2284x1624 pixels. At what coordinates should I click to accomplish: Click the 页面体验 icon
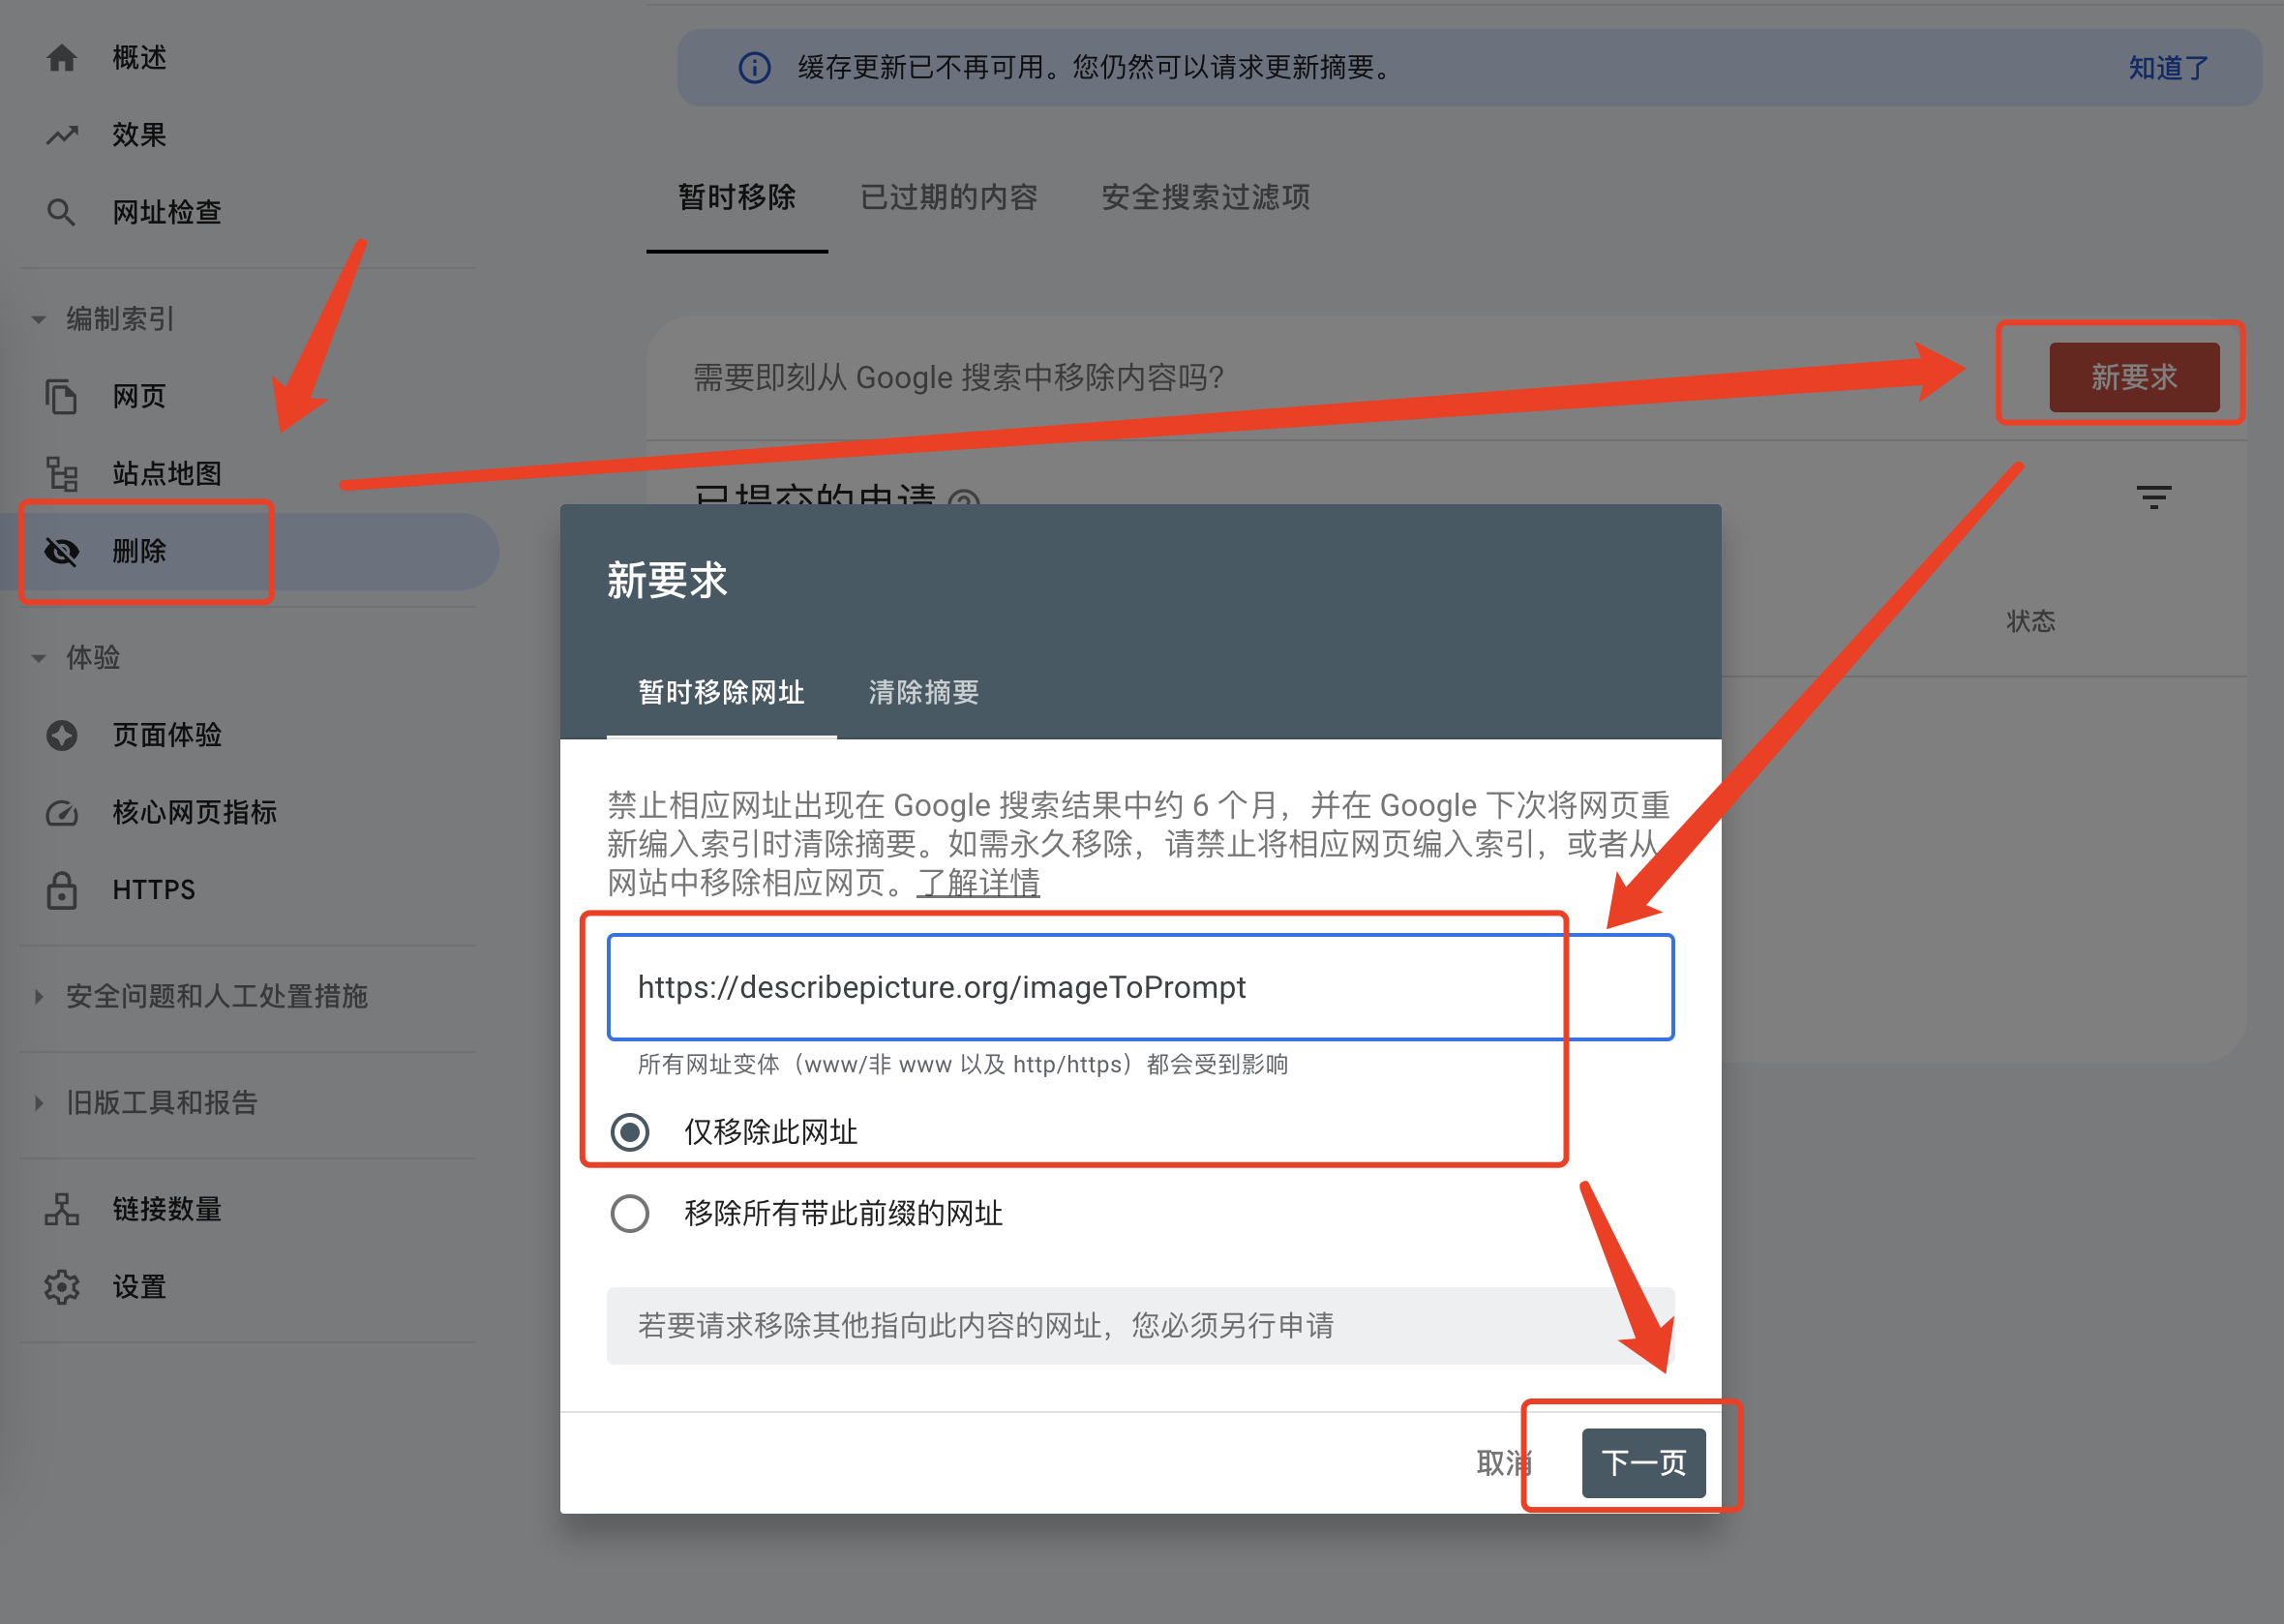pos(61,735)
